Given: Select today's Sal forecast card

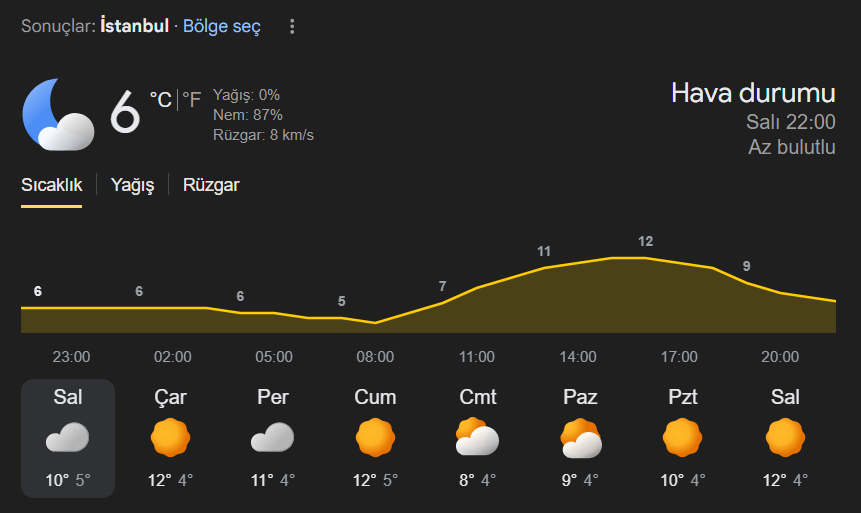Looking at the screenshot, I should pos(68,438).
